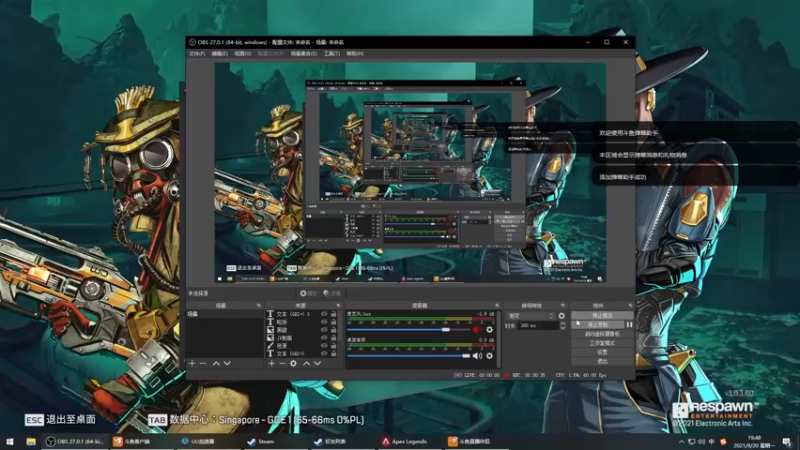Screen dimensions: 800x450
Task: Toggle the last Text (GDI+) source's eye icon
Action: point(324,353)
